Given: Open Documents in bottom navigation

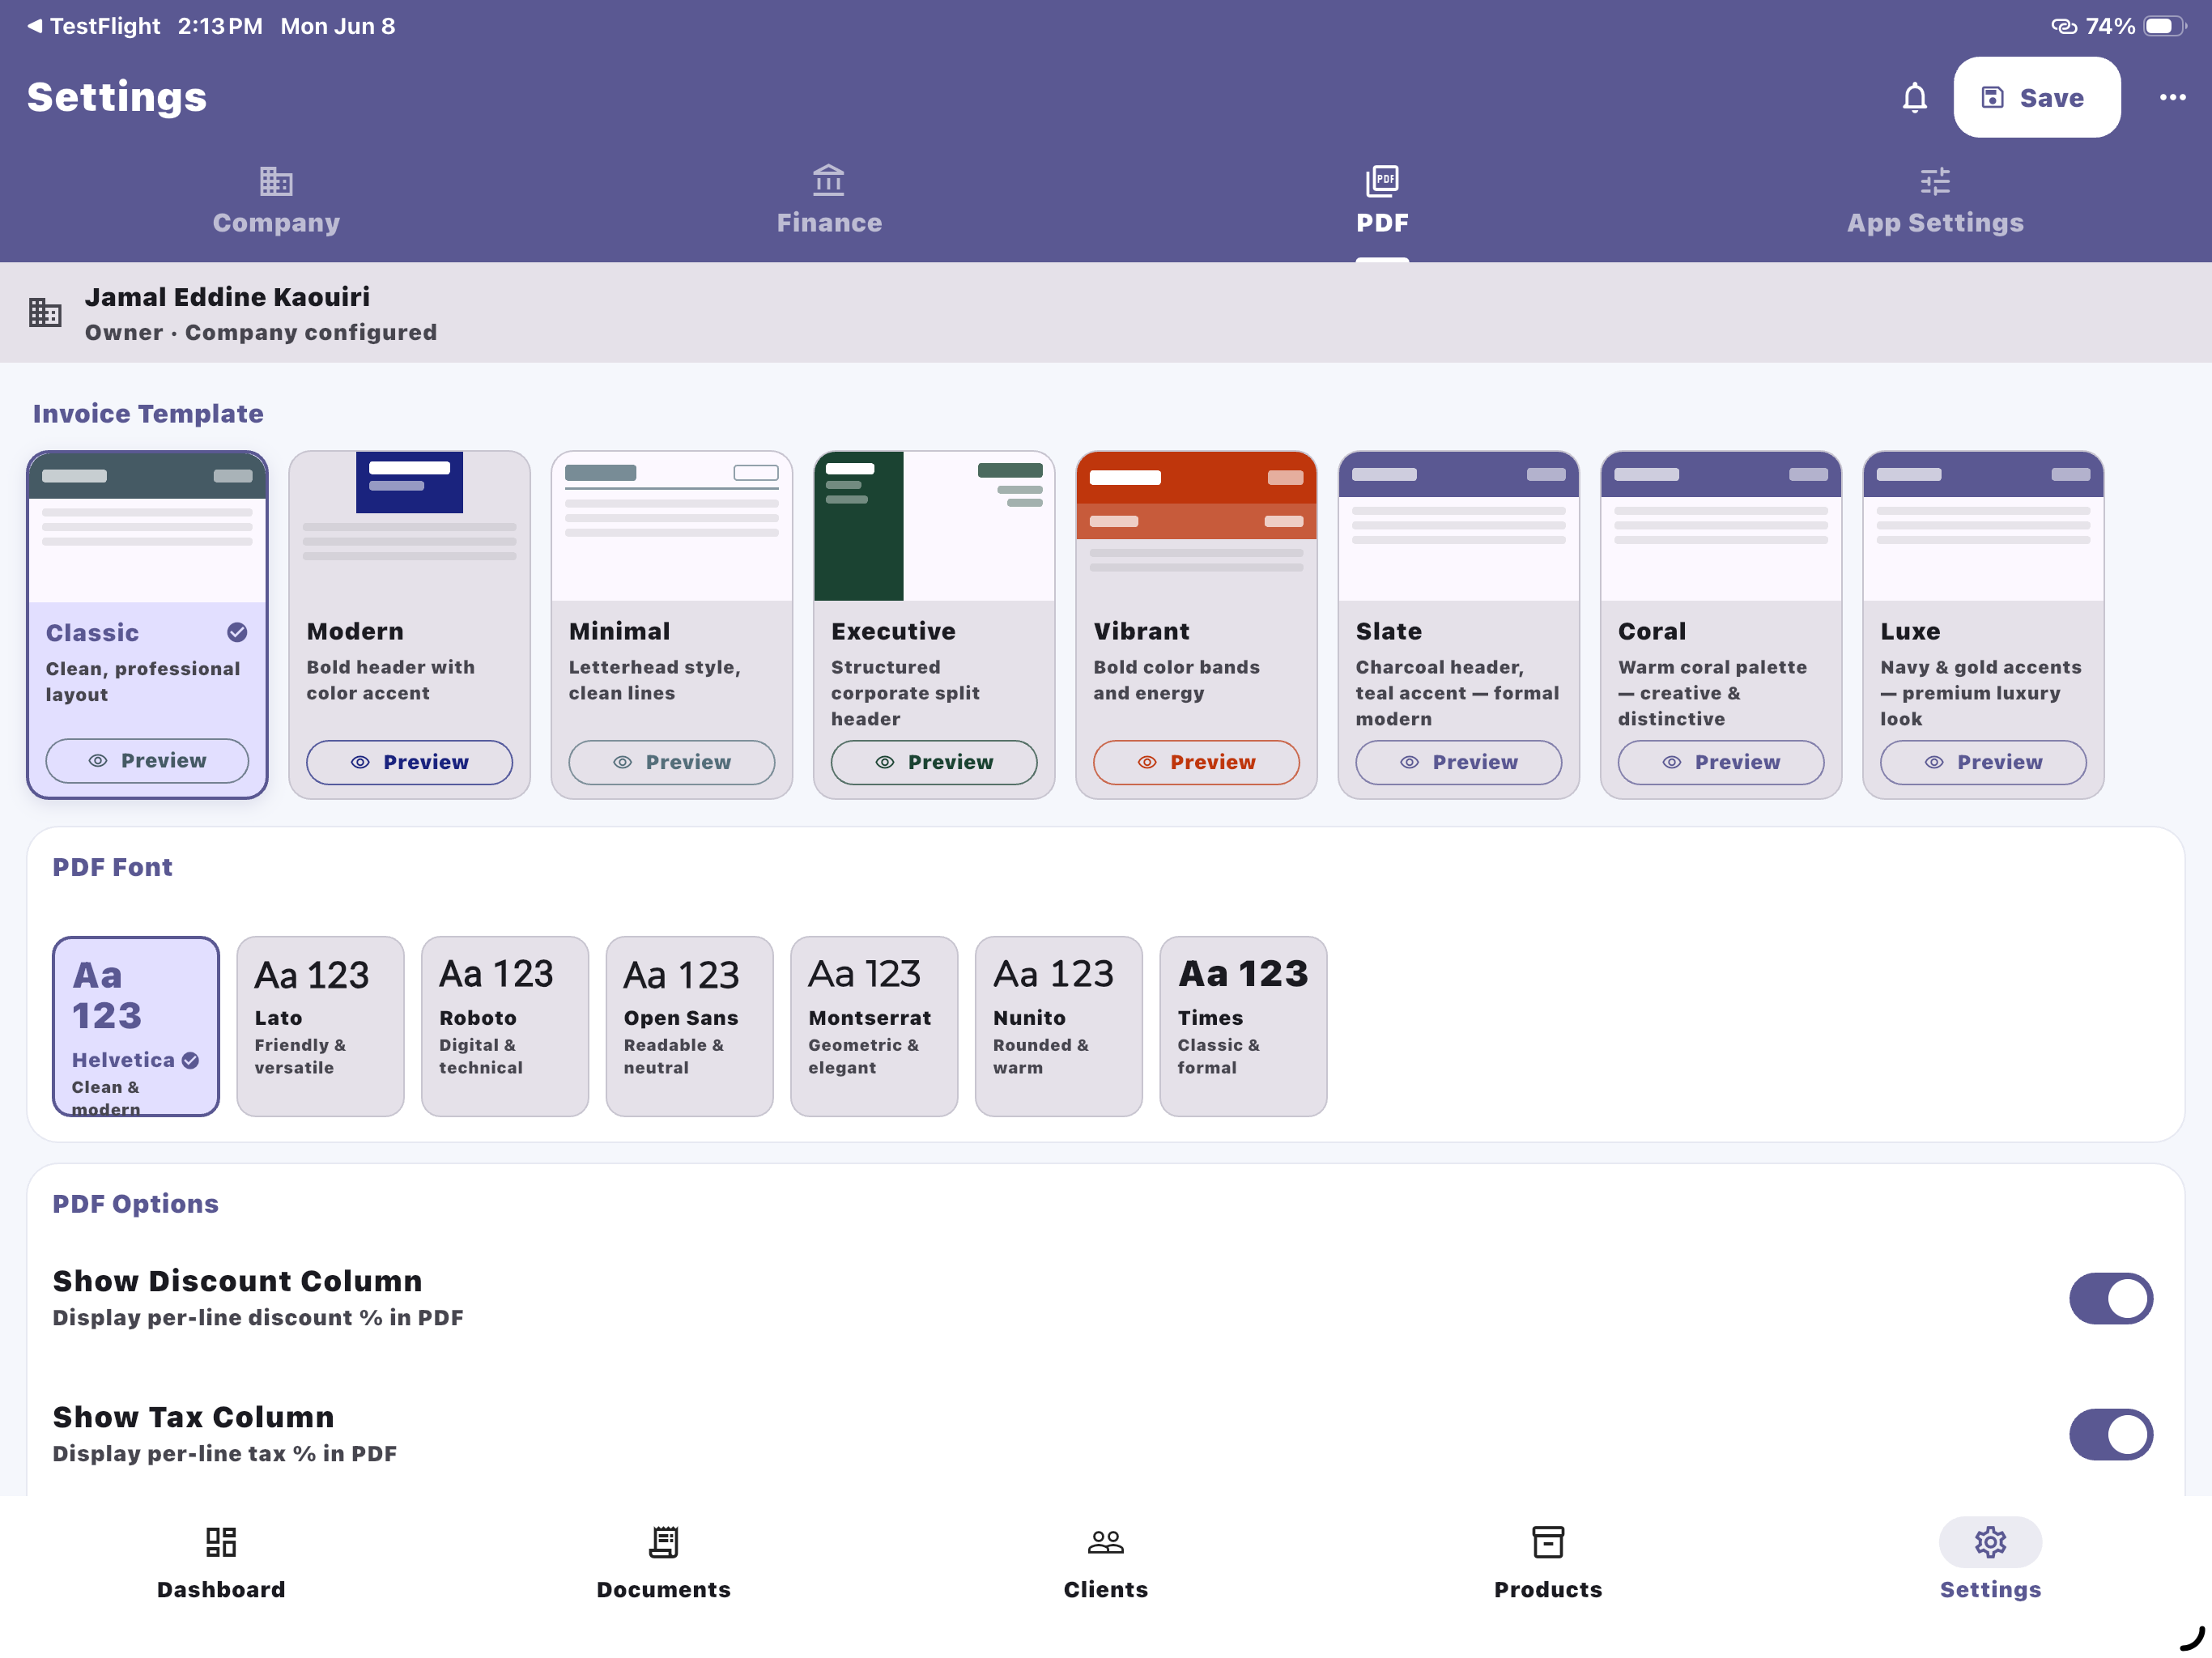Looking at the screenshot, I should [x=663, y=1562].
